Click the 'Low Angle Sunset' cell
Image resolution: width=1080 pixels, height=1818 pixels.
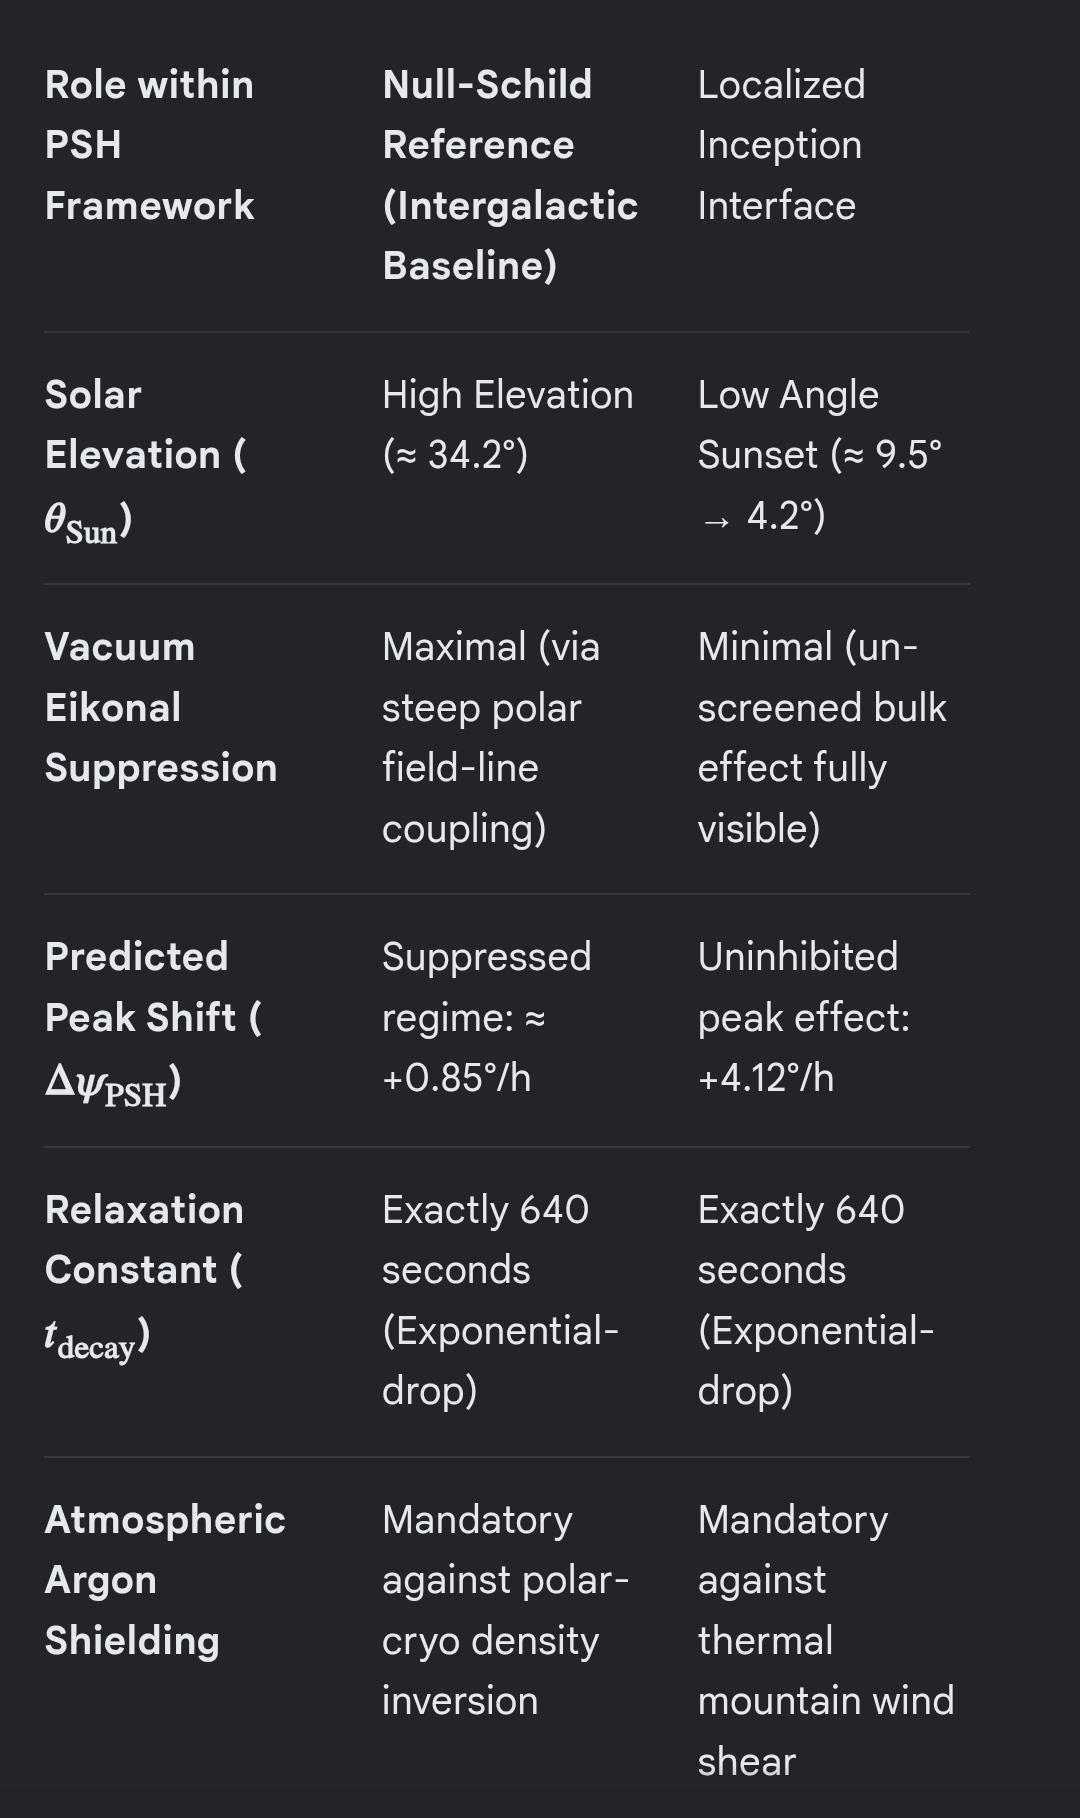coord(819,455)
